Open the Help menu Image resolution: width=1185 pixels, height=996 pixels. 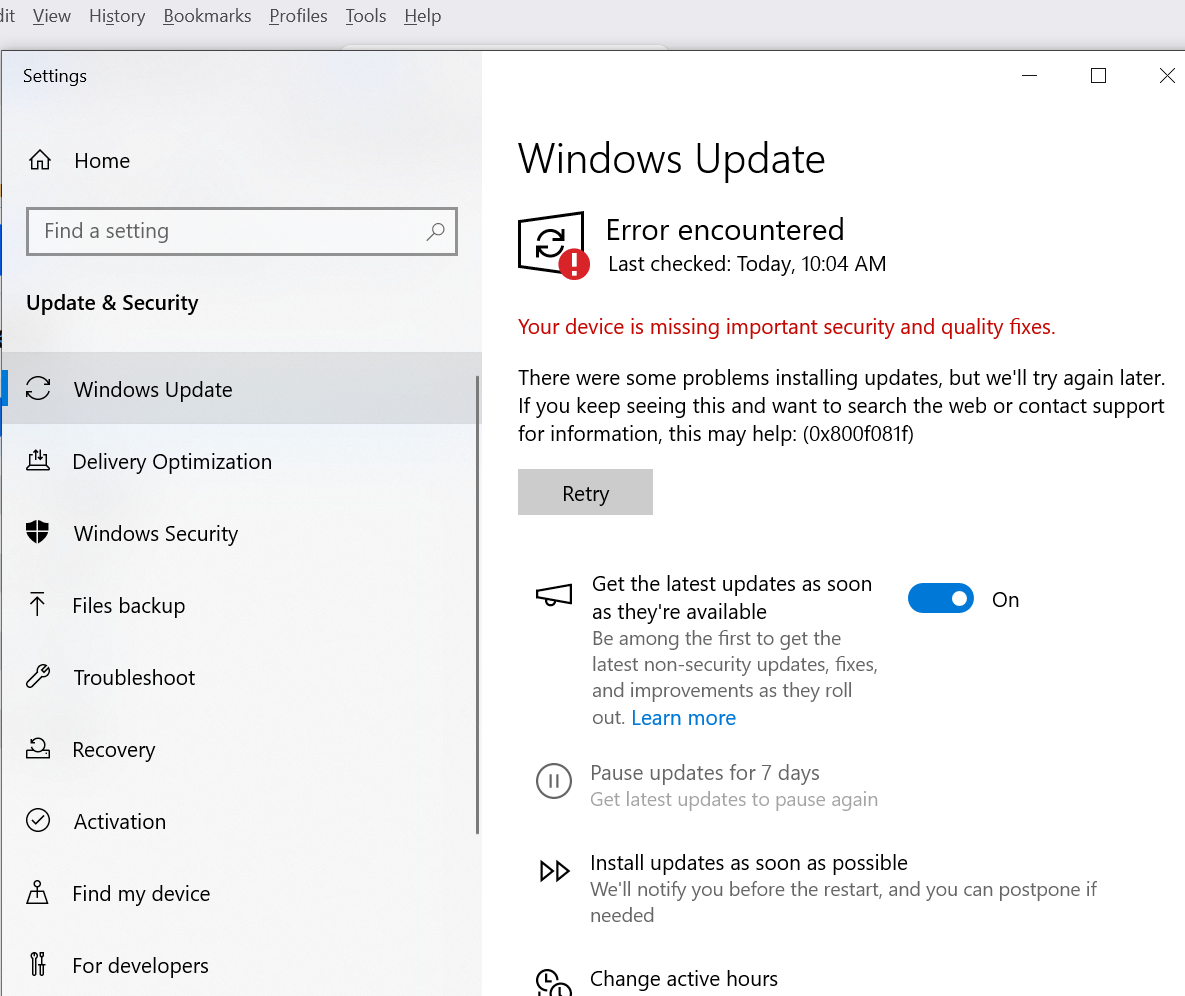pos(422,16)
